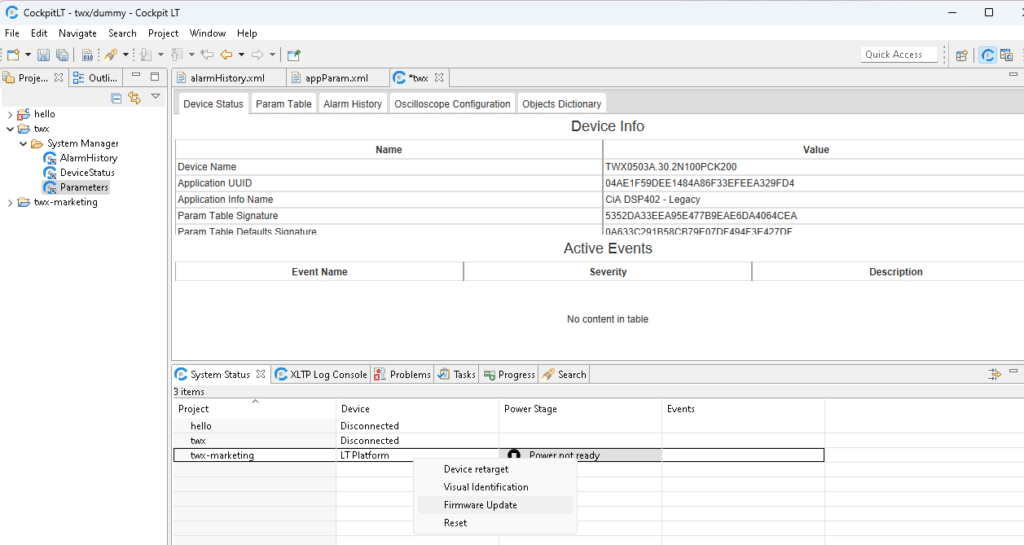
Task: Collapse the System Manager folder
Action: 24,144
